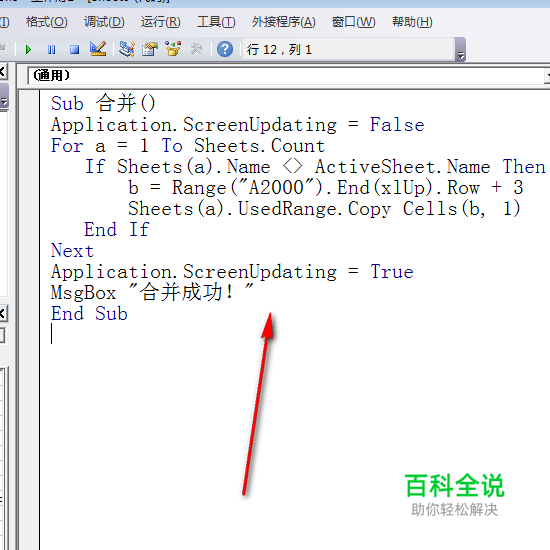
Task: Close the project explorer side panel
Action: coord(3,72)
